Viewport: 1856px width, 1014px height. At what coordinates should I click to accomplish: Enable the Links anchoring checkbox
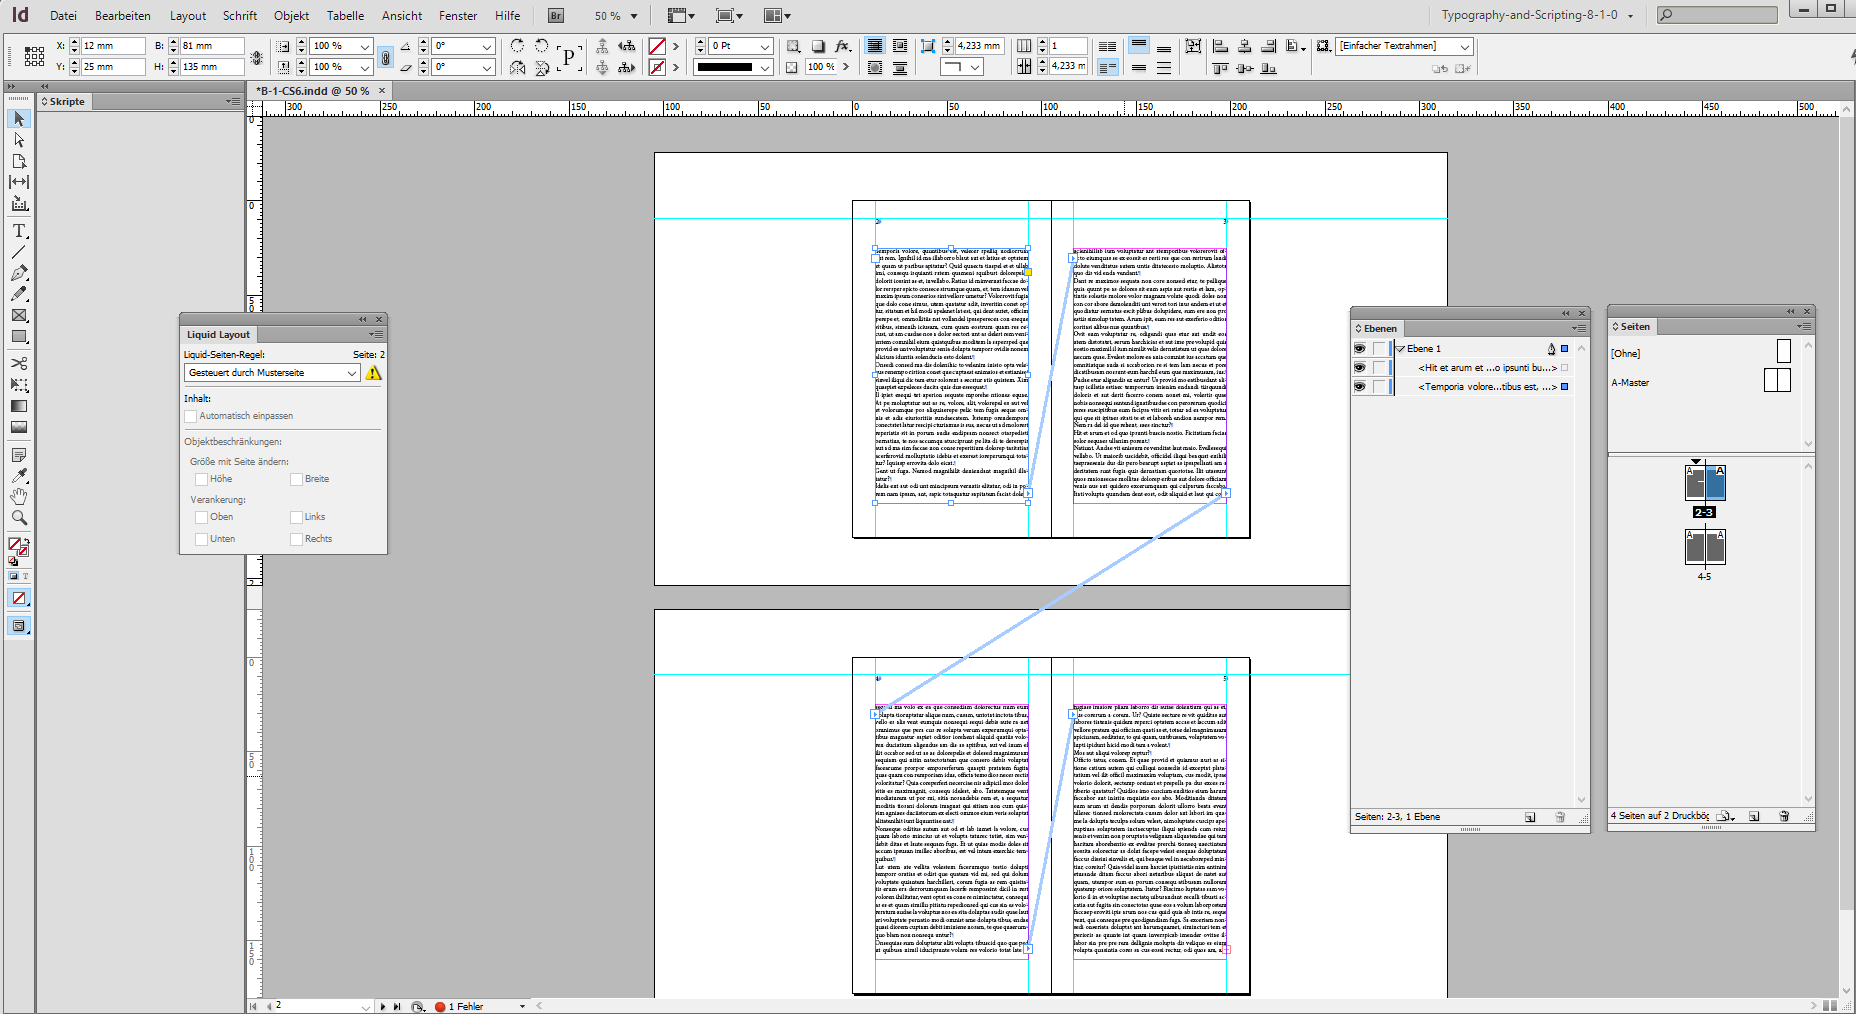296,517
